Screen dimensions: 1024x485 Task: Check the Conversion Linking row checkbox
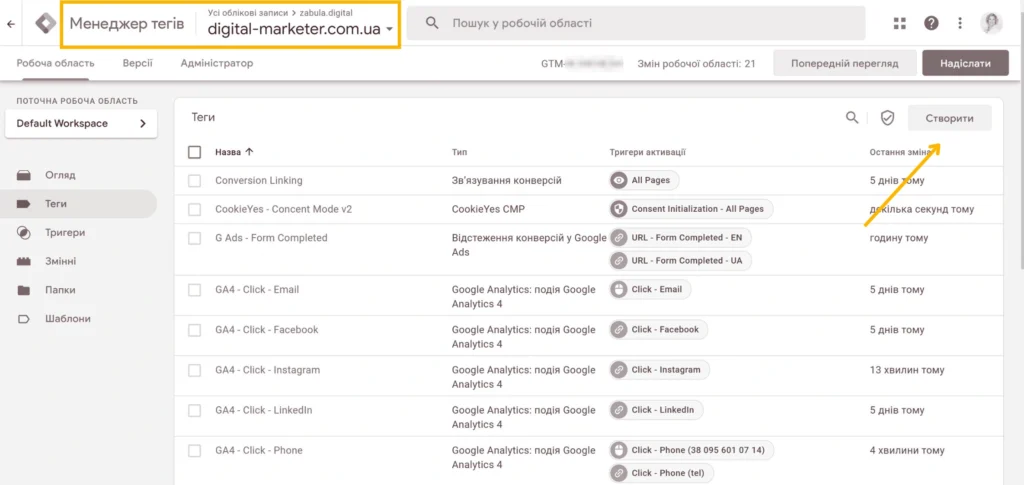194,181
